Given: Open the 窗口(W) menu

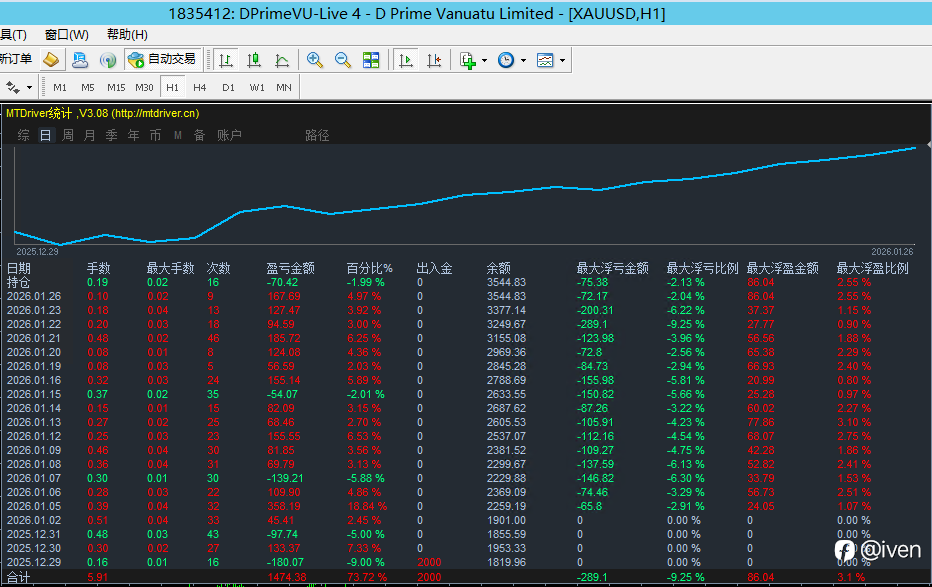Looking at the screenshot, I should click(x=66, y=35).
